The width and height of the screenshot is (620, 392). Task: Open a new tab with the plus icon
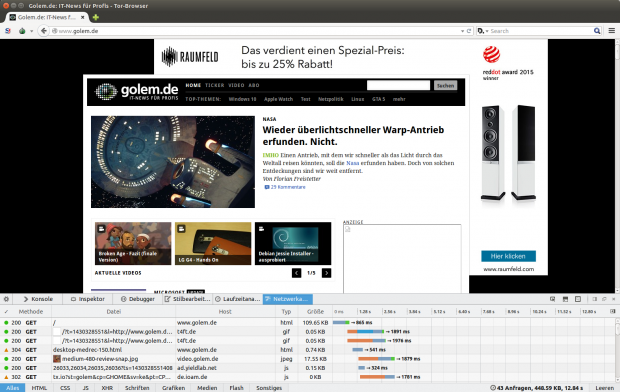(95, 17)
